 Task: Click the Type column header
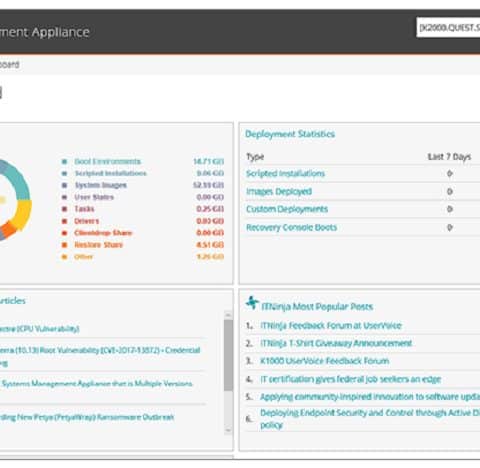point(255,157)
